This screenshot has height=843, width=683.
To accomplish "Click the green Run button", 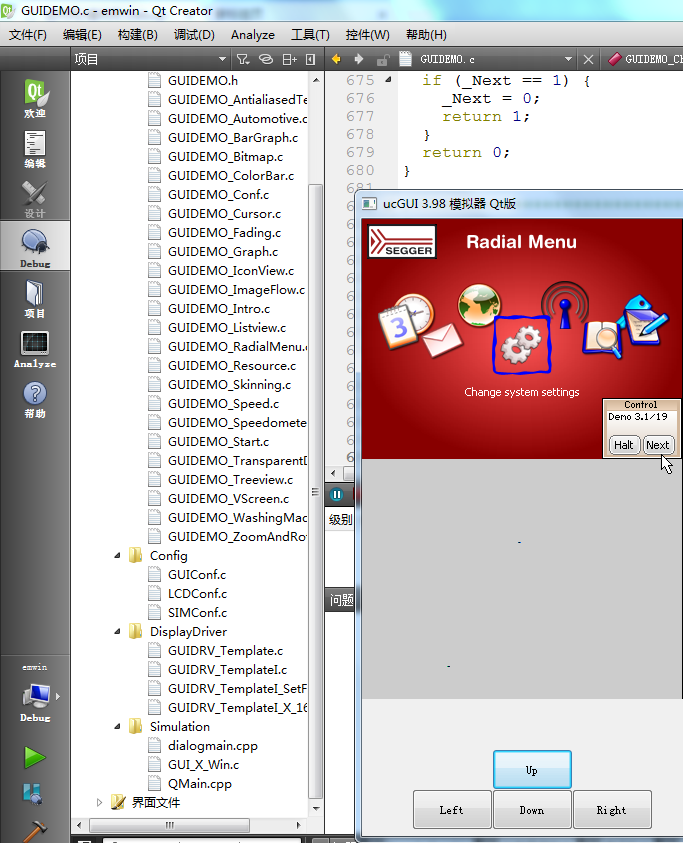I will 35,757.
